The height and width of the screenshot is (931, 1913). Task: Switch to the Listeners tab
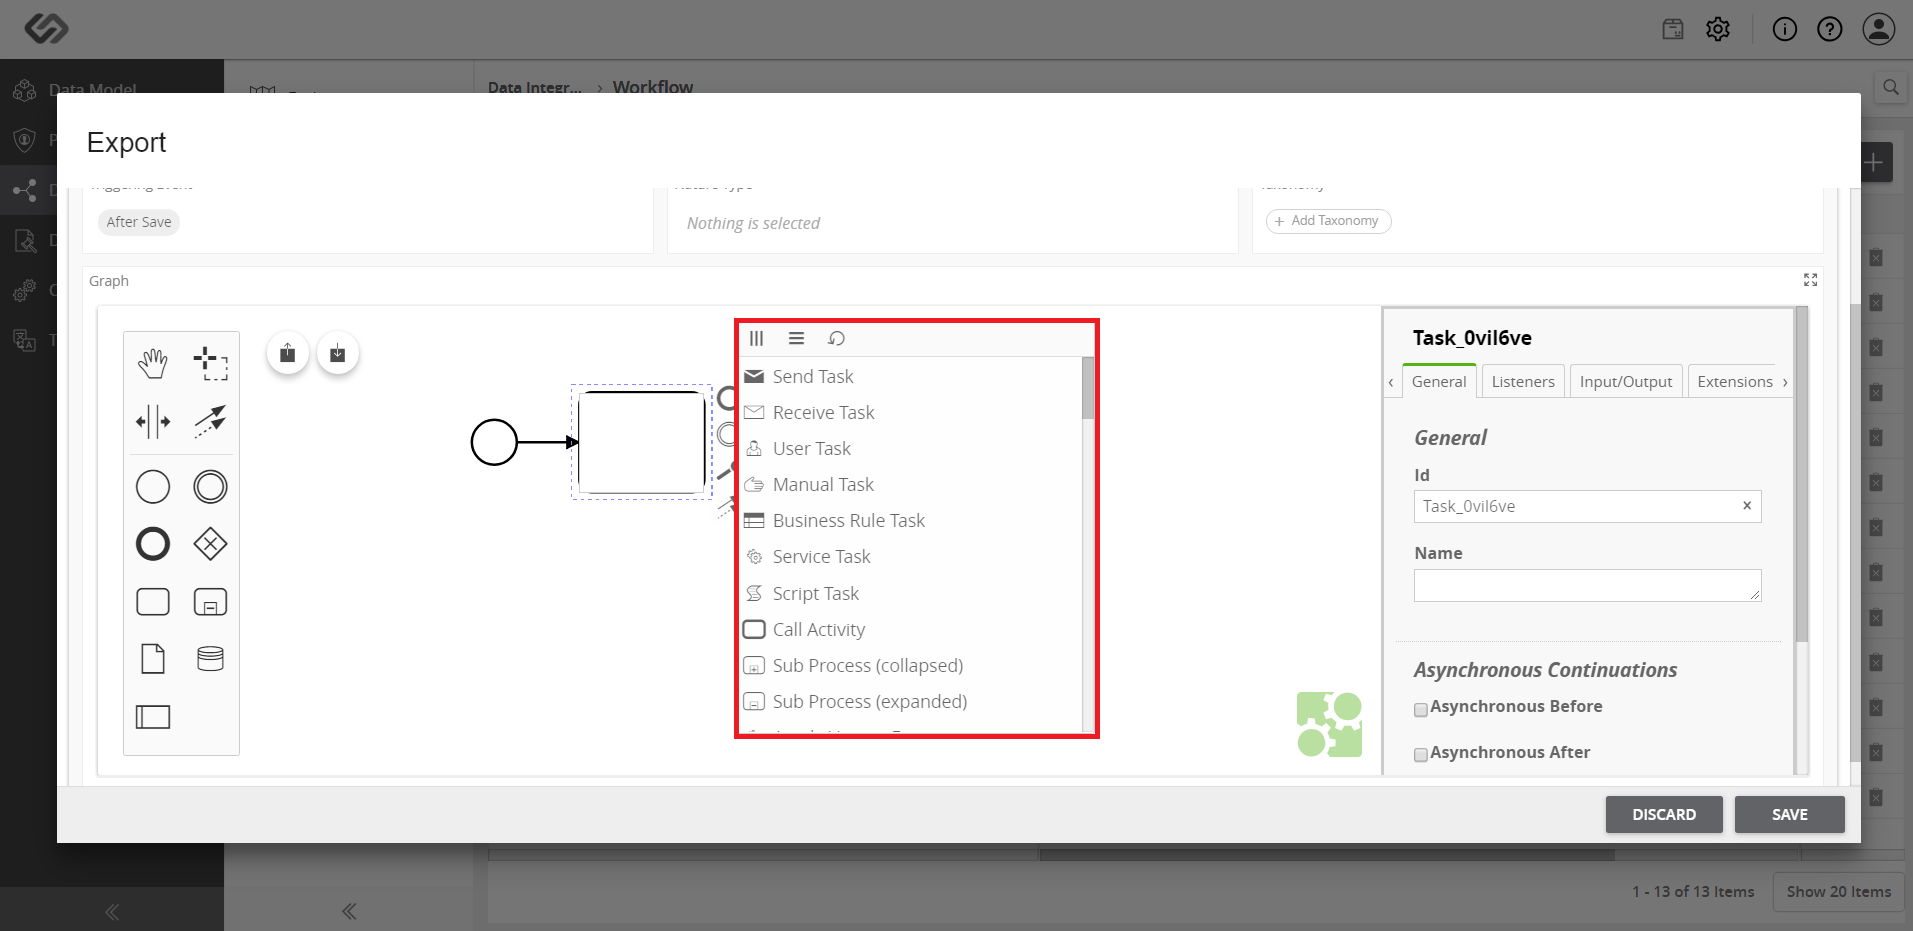pyautogui.click(x=1523, y=381)
